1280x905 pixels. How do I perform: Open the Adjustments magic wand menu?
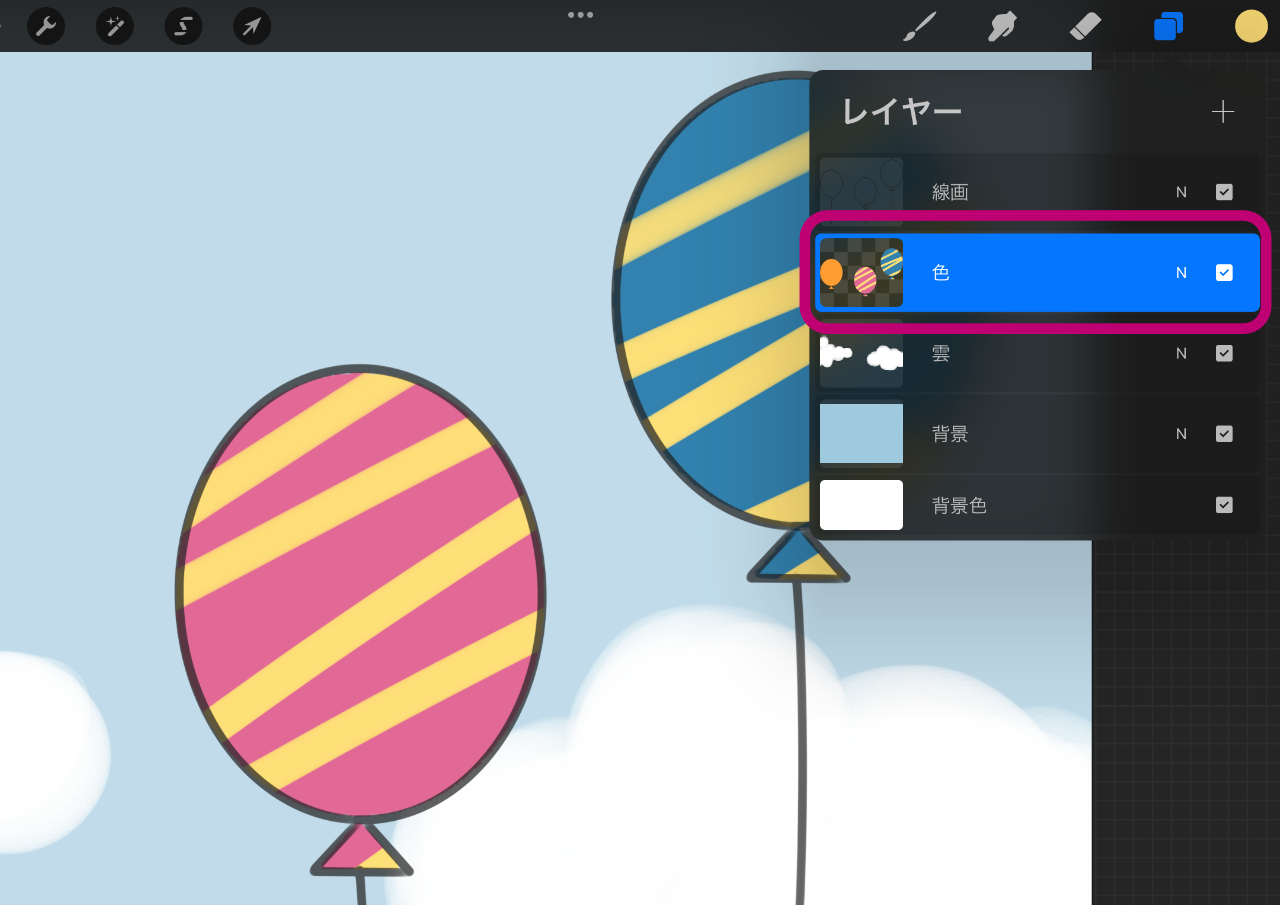(x=115, y=26)
